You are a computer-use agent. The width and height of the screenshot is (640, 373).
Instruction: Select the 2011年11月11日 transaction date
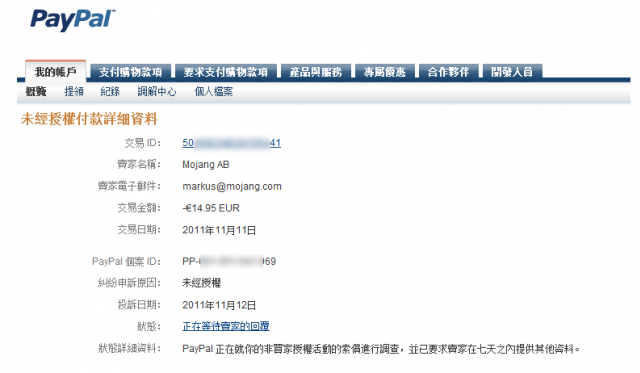219,230
